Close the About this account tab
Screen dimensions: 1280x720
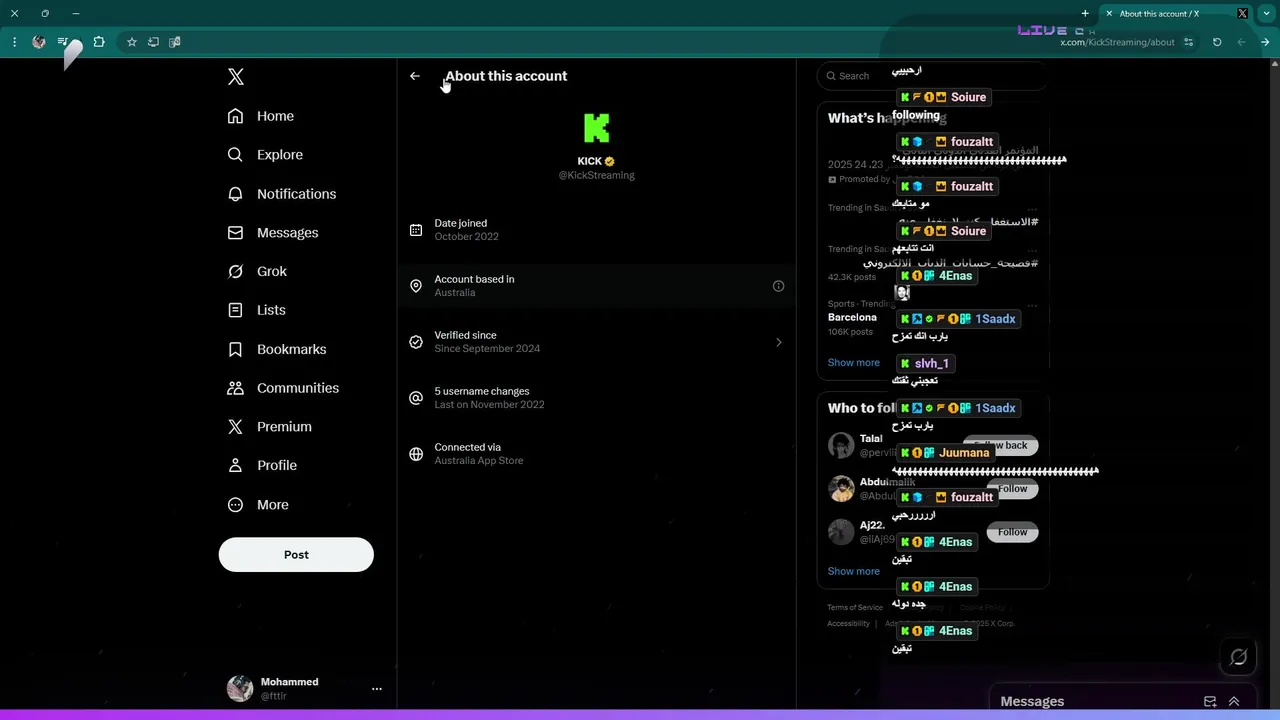1109,14
